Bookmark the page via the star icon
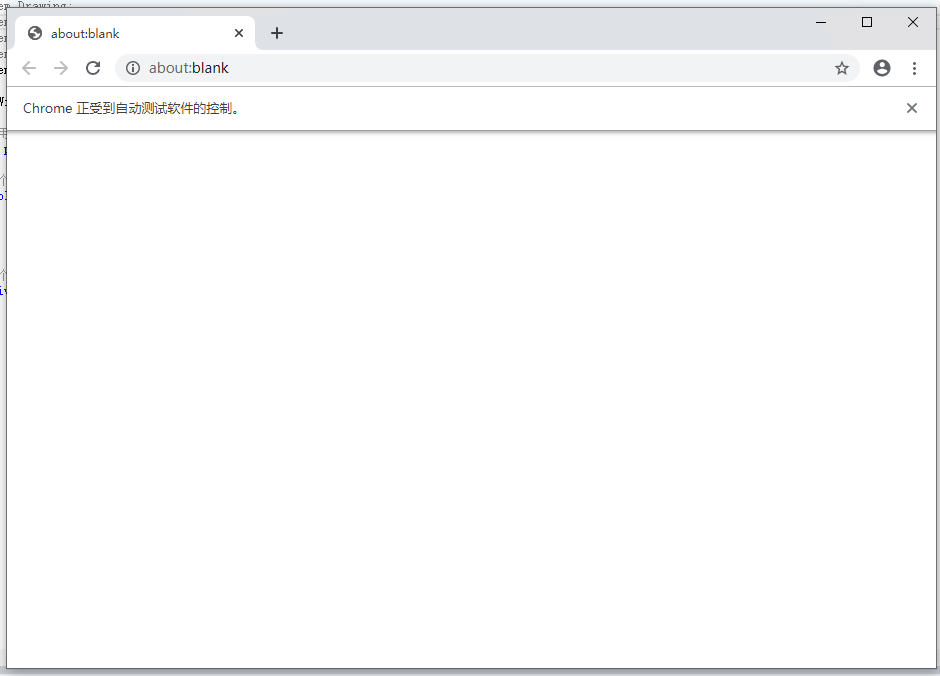The width and height of the screenshot is (940, 676). click(842, 68)
